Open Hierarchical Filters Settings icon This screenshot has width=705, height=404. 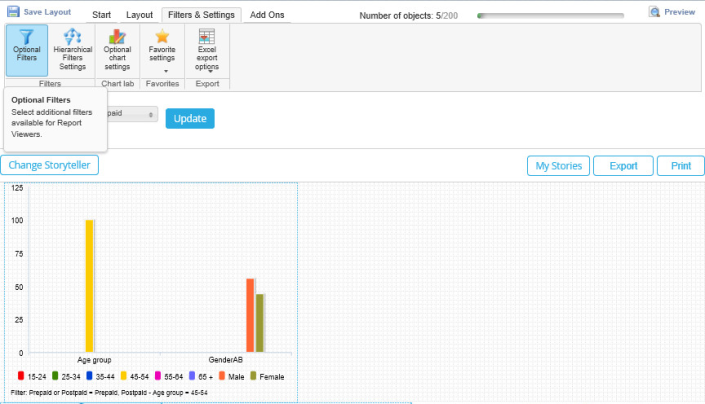pyautogui.click(x=72, y=36)
